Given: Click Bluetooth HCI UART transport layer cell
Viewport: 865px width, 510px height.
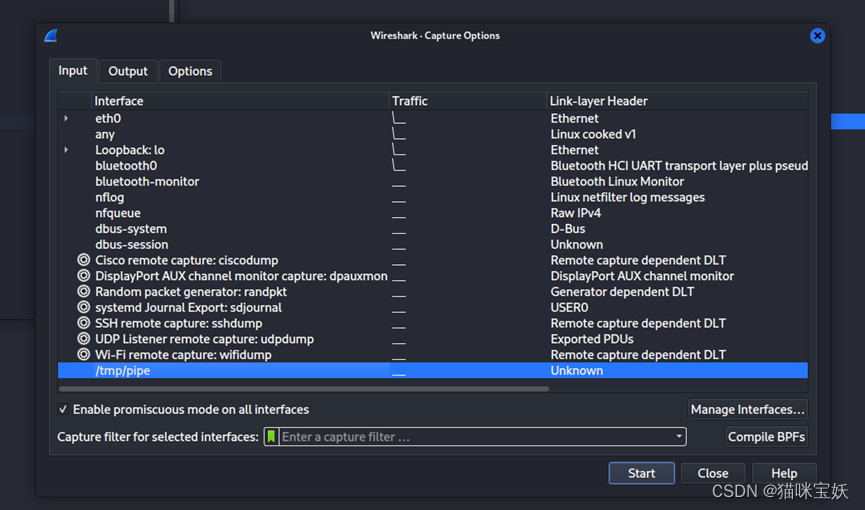Looking at the screenshot, I should (679, 166).
